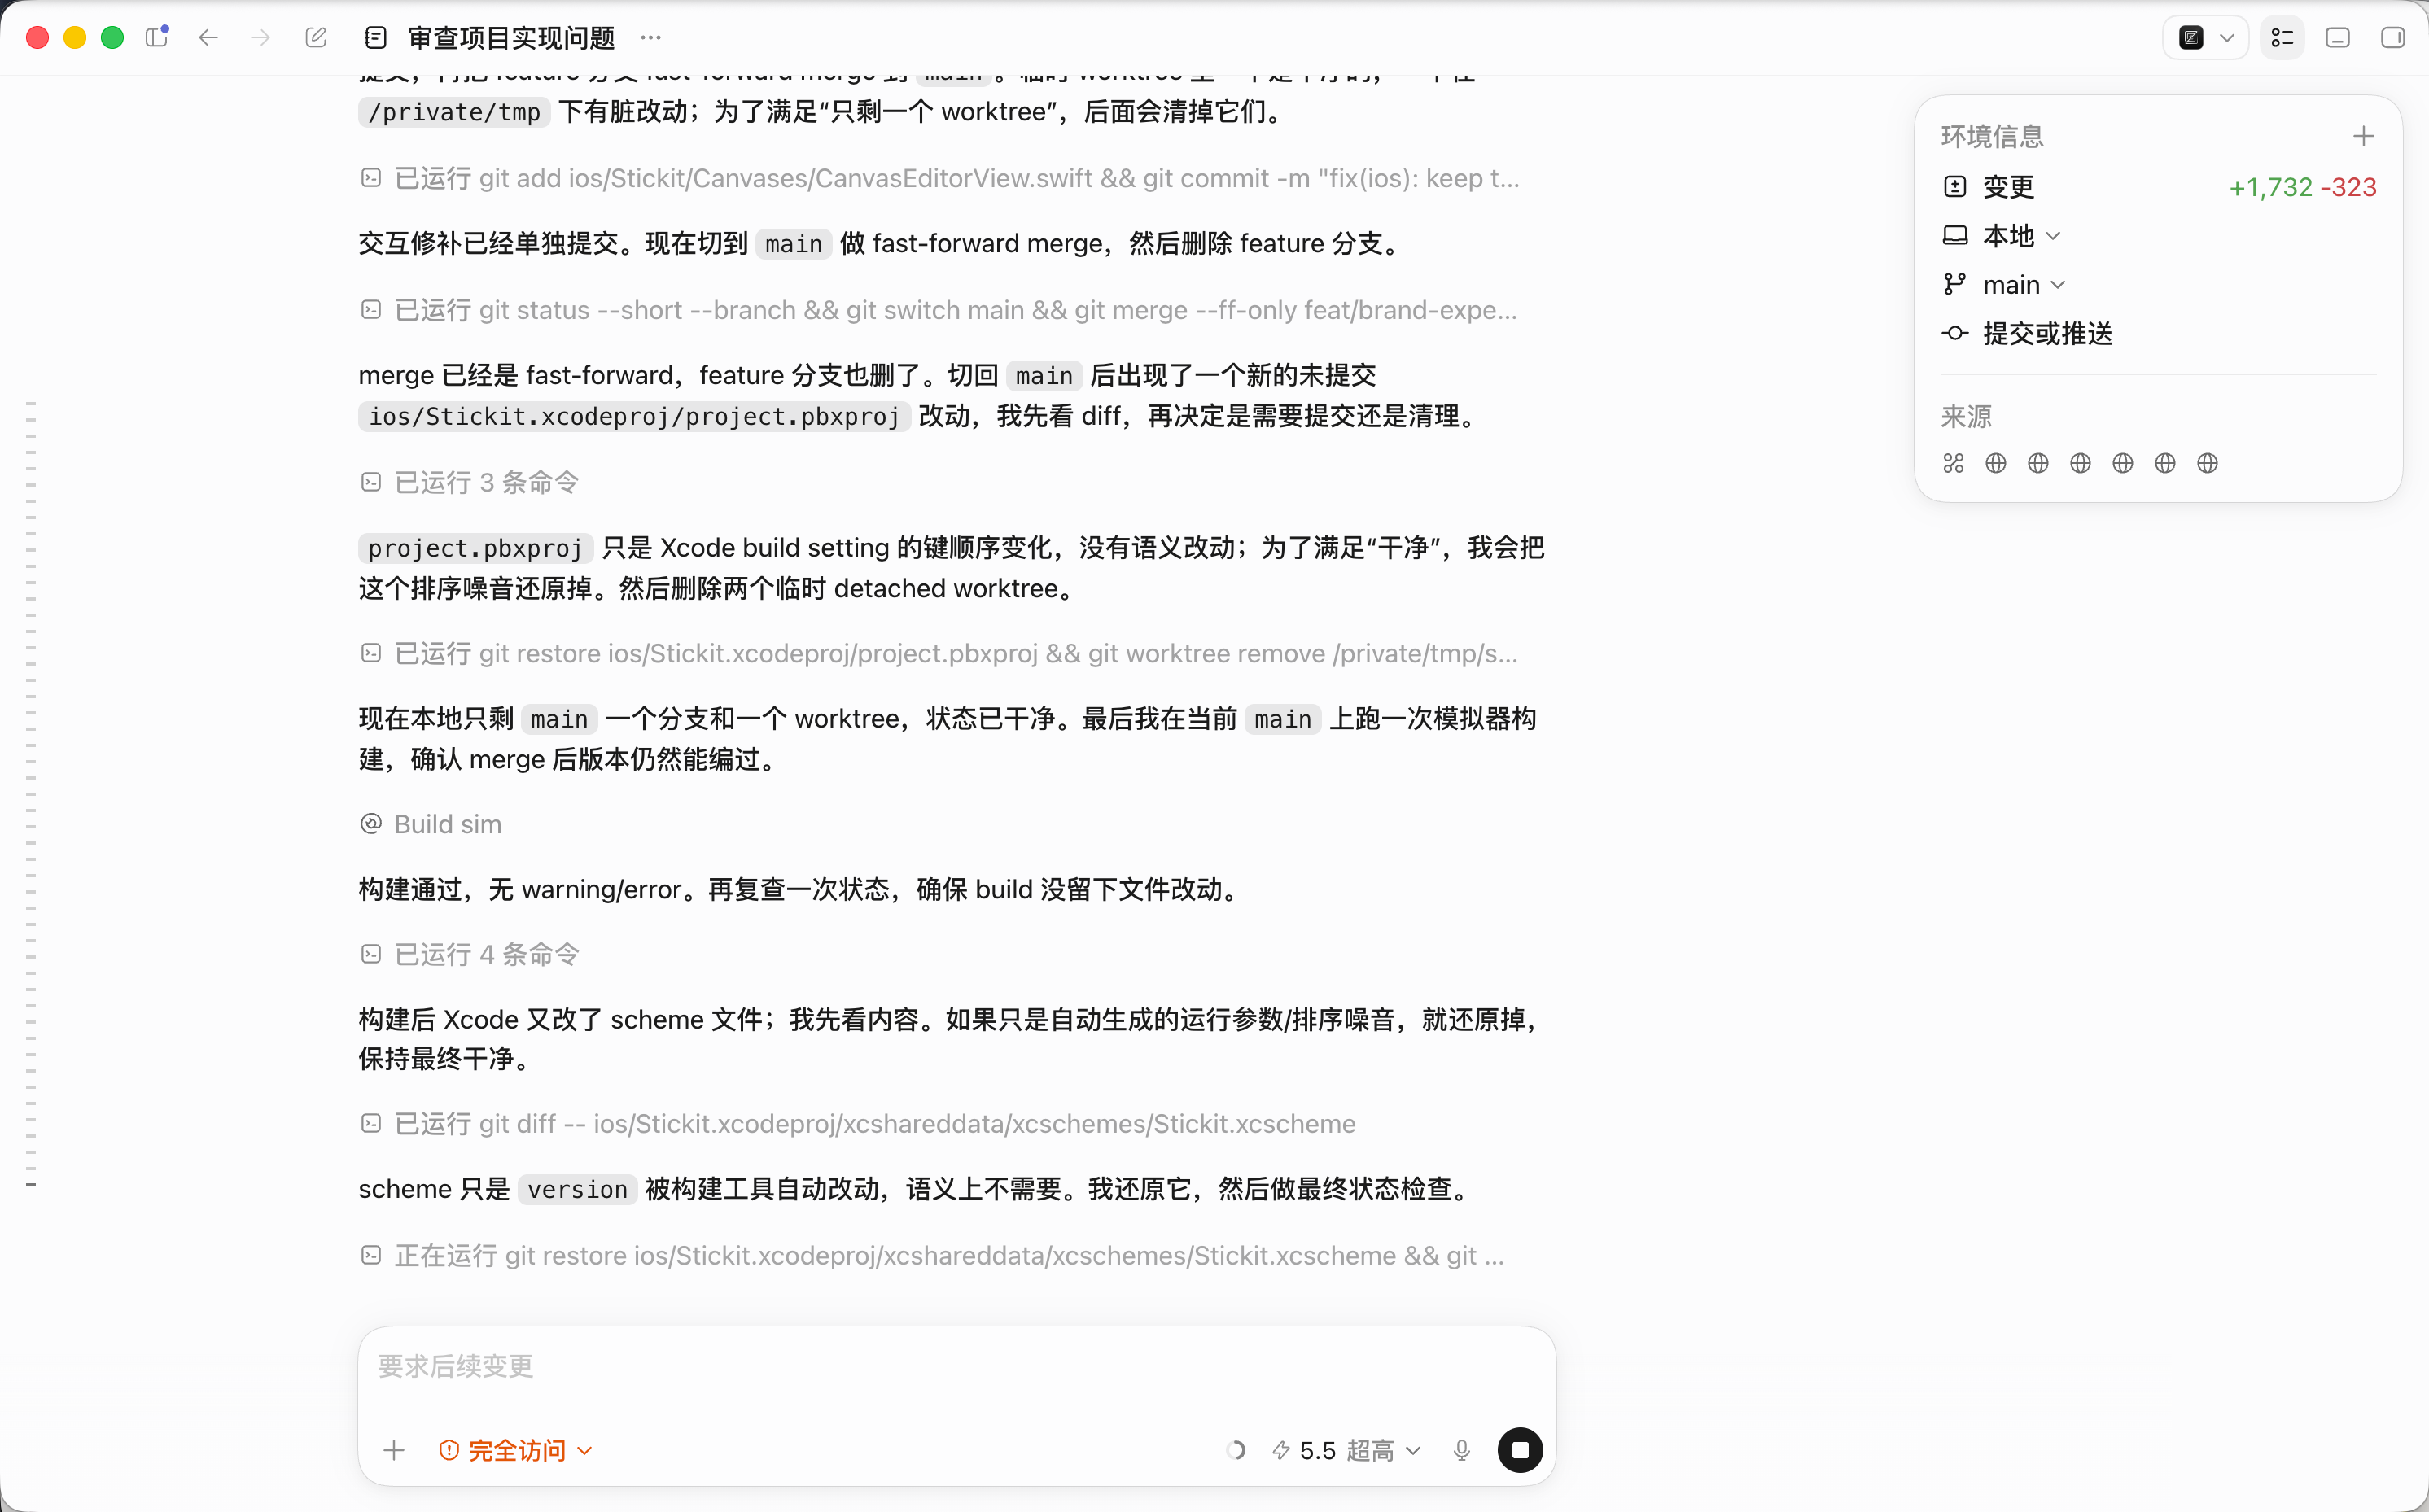The width and height of the screenshot is (2429, 1512).
Task: Click the /private/tmp inline code
Action: [454, 112]
